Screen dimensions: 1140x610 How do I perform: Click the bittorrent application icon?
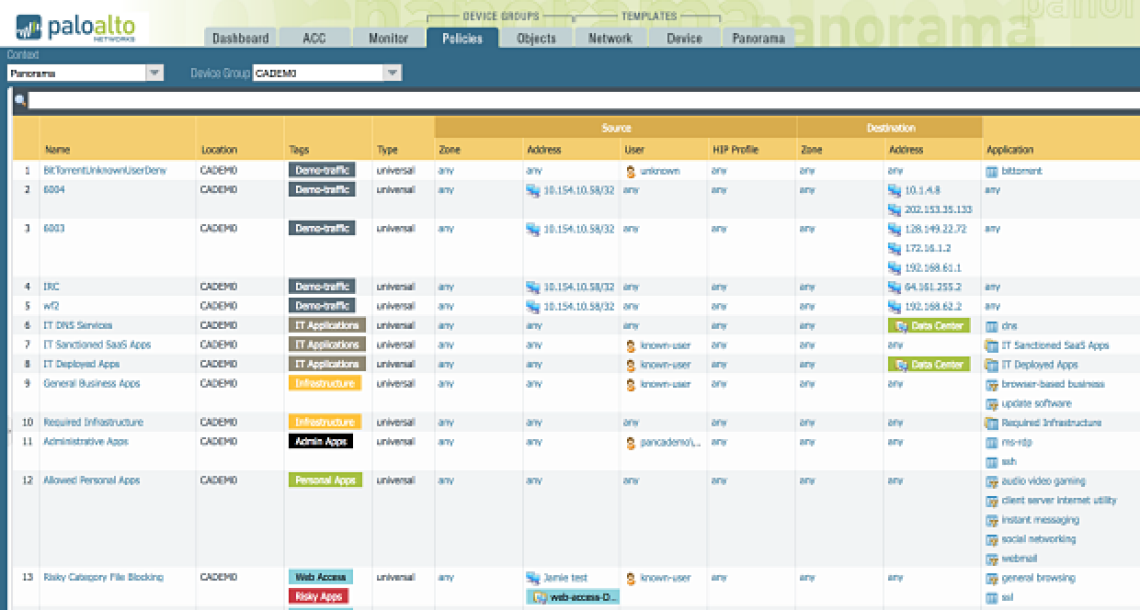click(992, 171)
